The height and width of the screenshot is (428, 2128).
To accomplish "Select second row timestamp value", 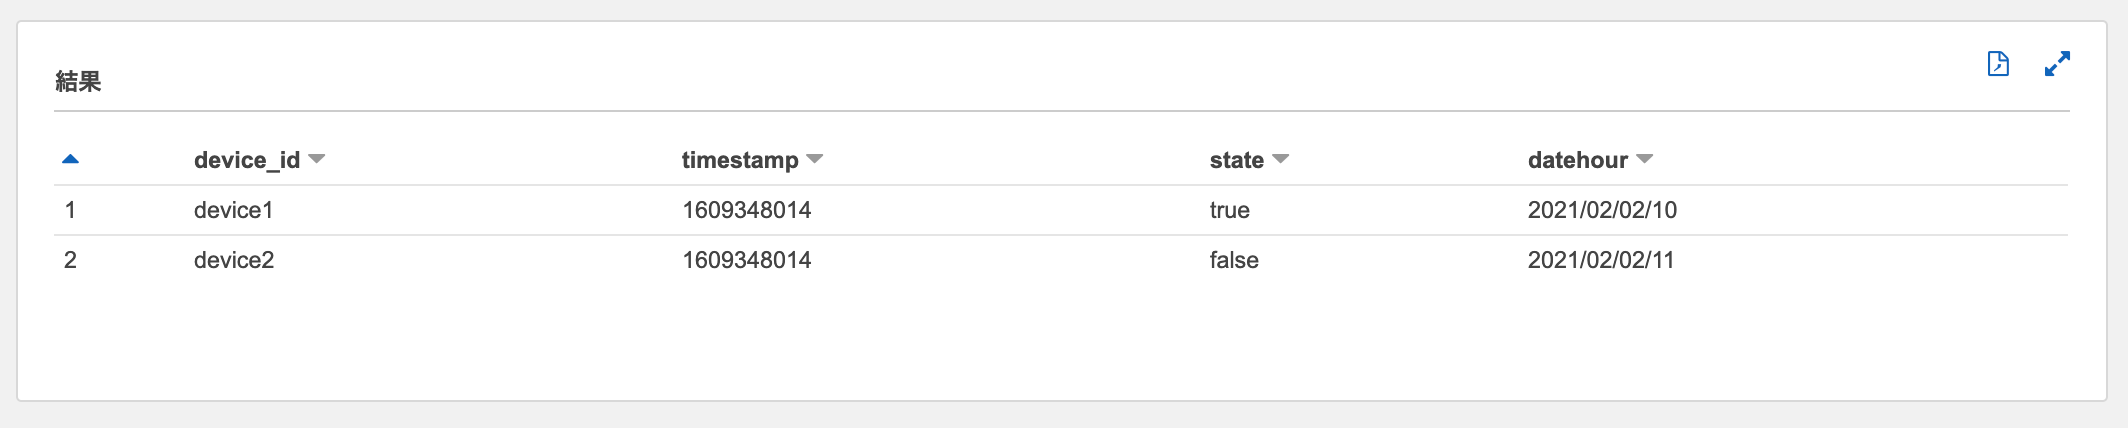I will pos(747,260).
